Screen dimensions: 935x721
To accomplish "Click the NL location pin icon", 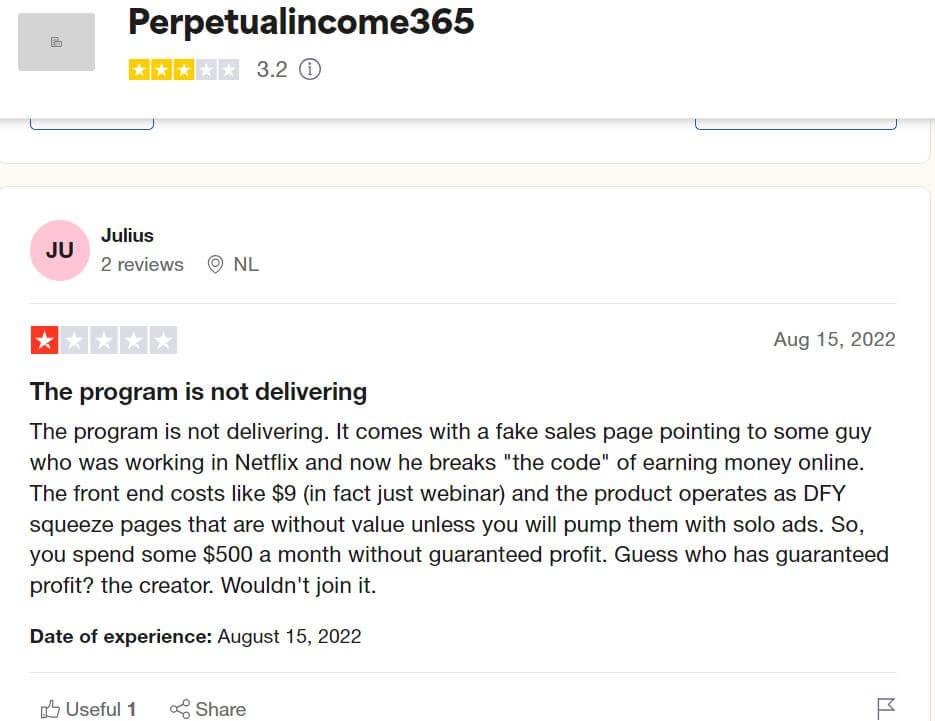I will point(215,264).
